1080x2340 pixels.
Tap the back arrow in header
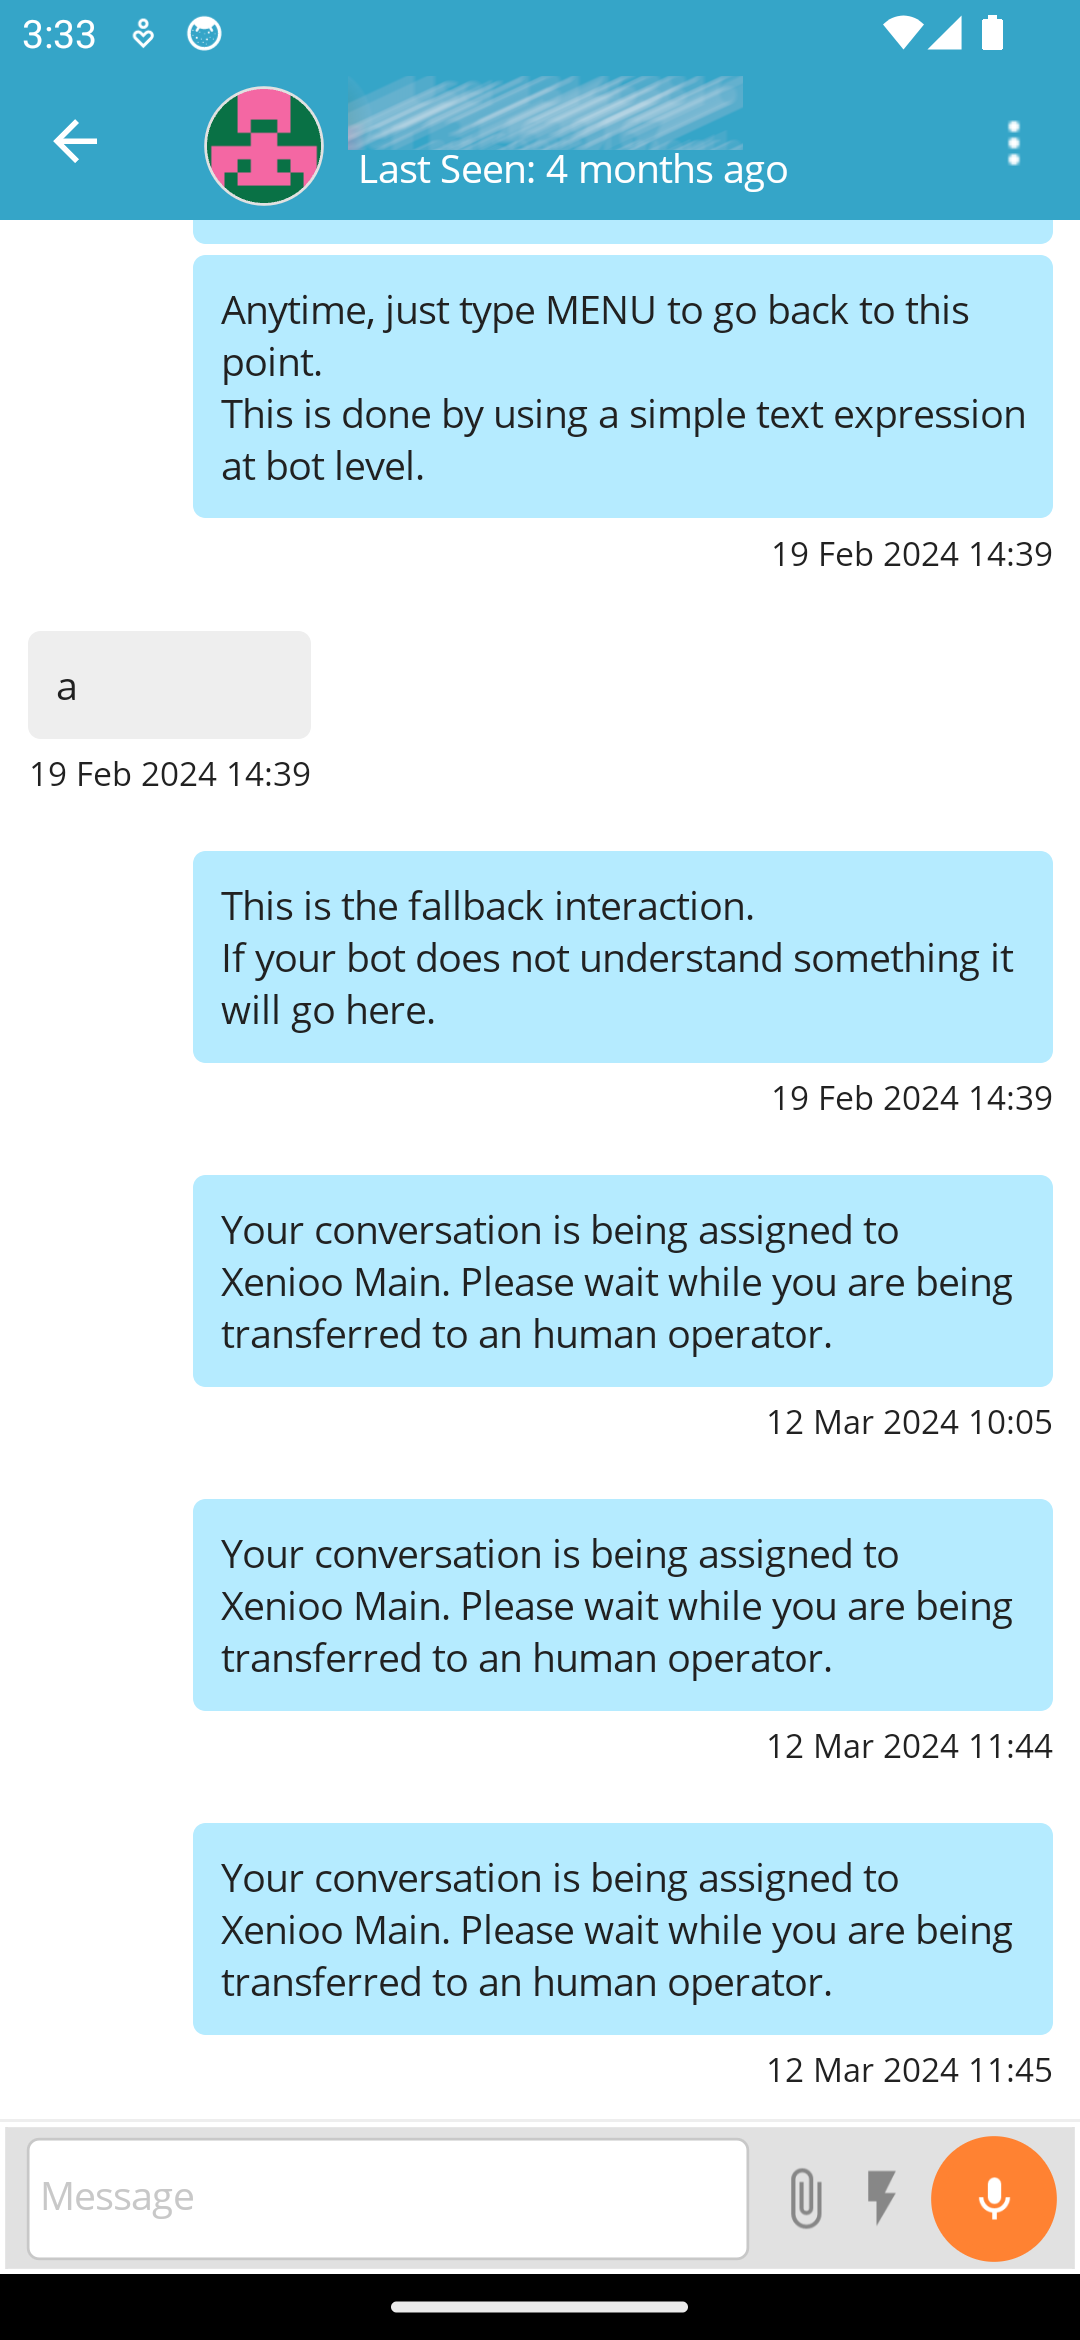click(75, 141)
